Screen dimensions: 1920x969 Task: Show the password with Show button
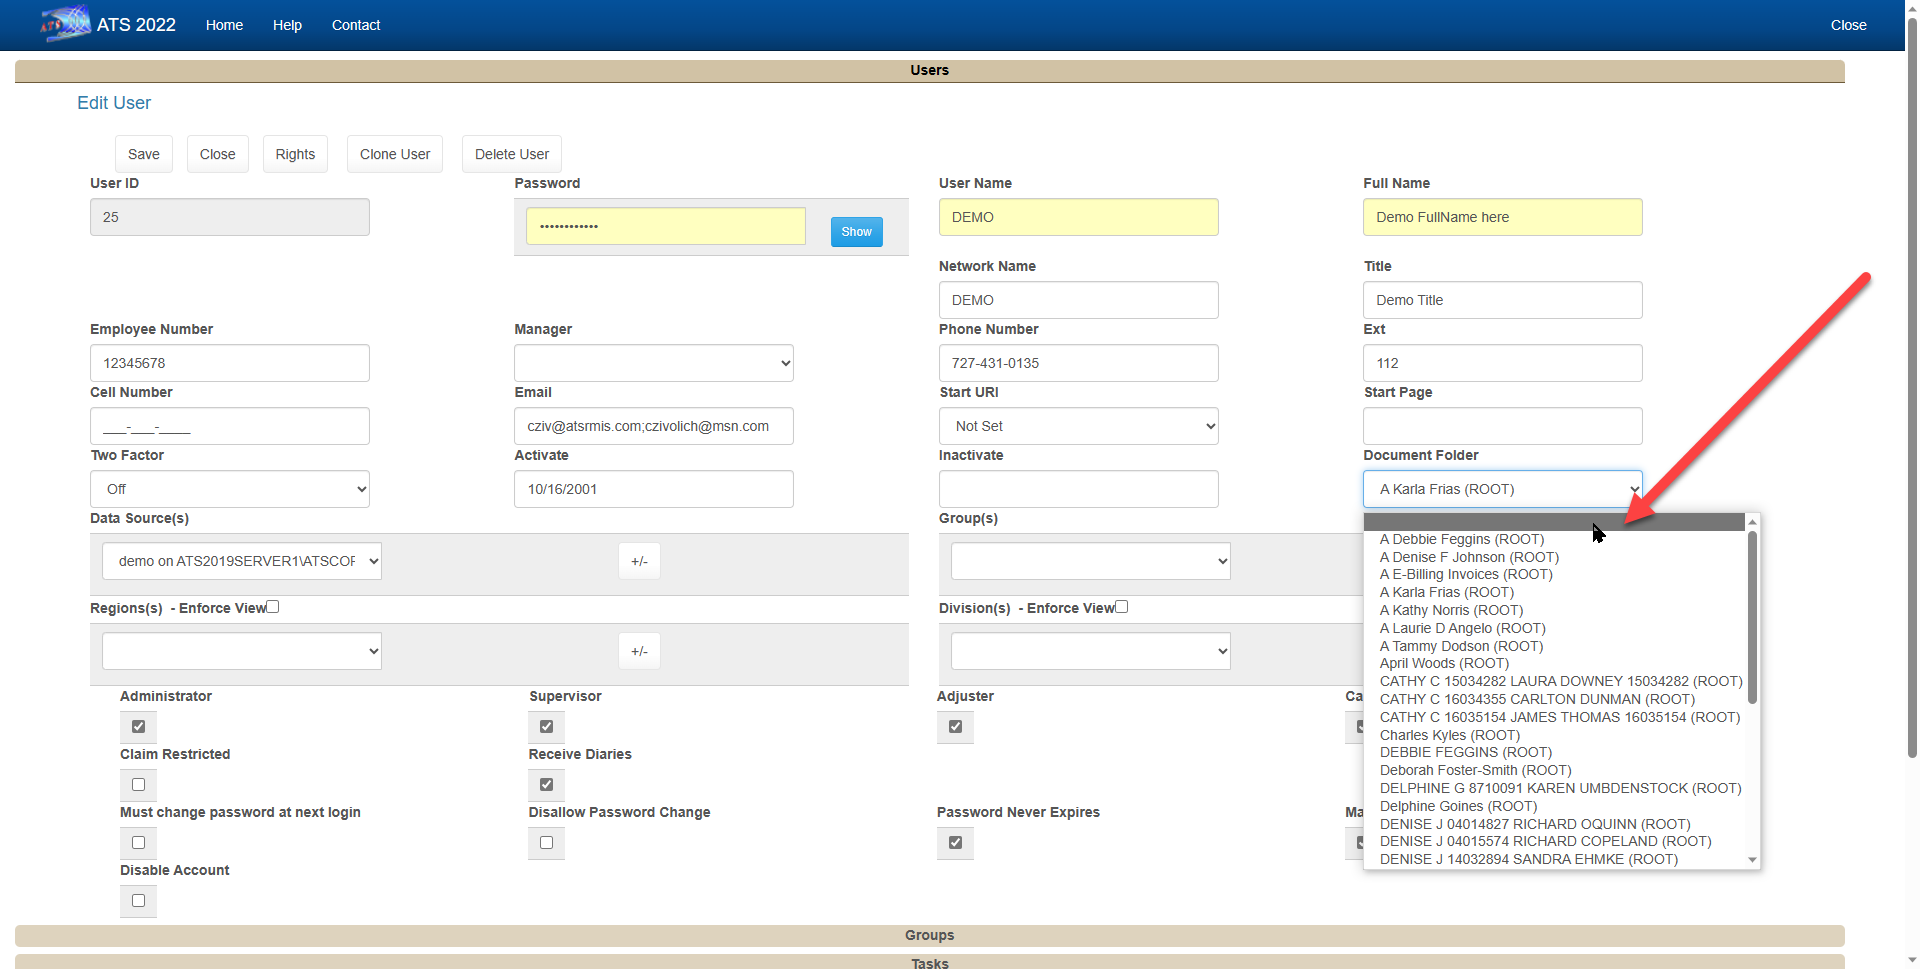856,232
